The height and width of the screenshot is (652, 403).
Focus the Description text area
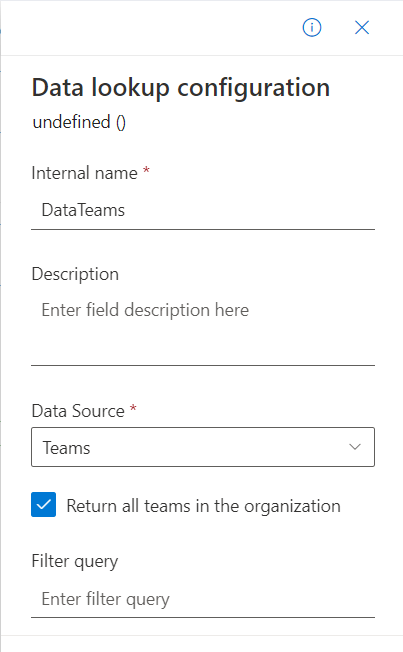tap(203, 330)
